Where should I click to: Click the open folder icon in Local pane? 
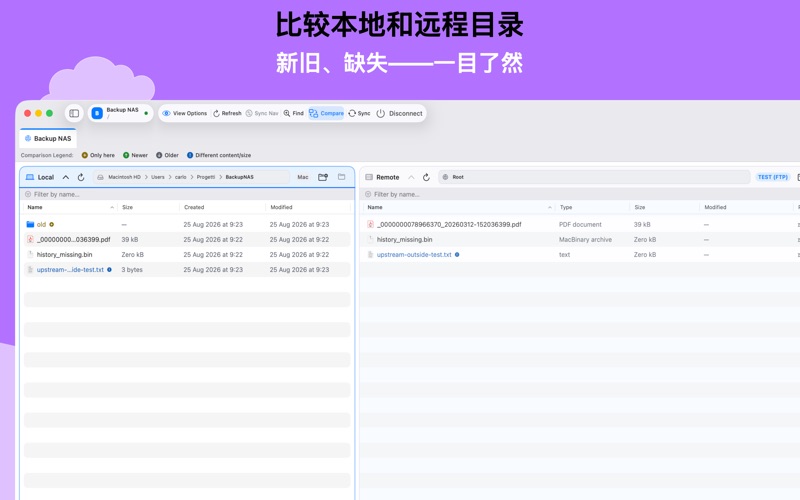click(x=341, y=177)
